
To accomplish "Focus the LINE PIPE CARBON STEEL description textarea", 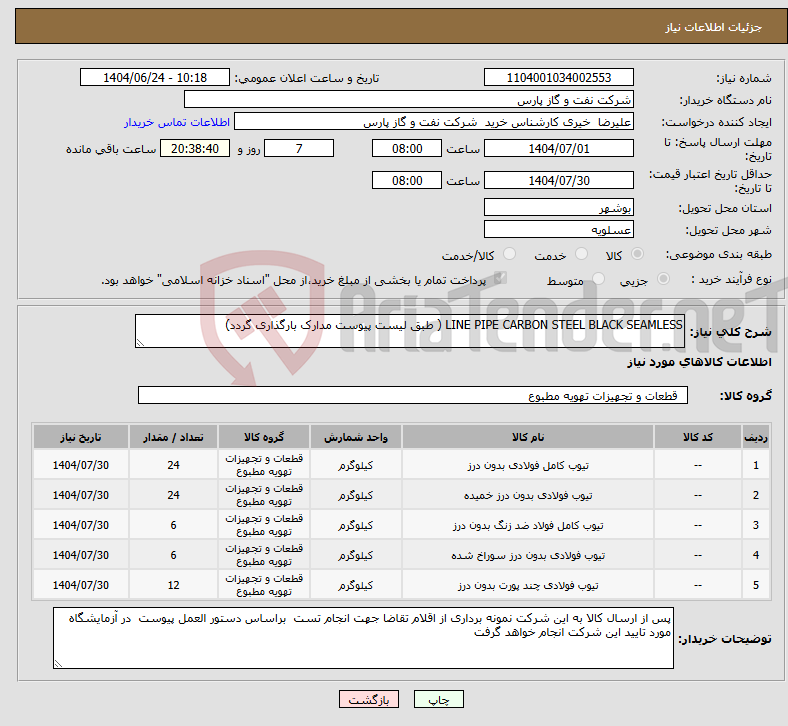I will point(409,332).
